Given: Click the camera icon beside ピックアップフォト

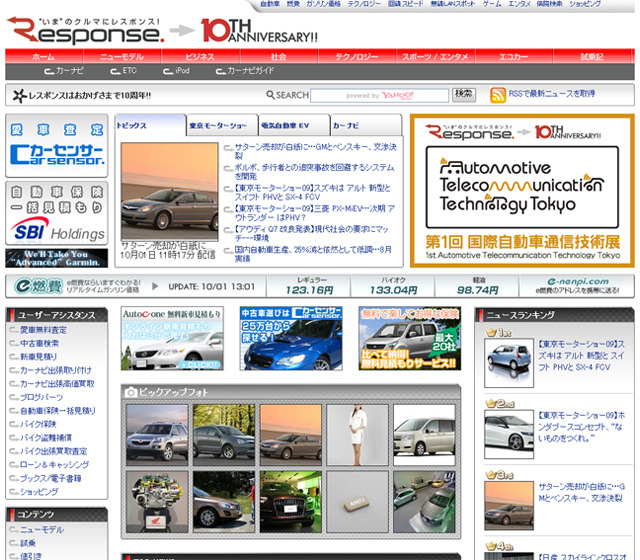Looking at the screenshot, I should 131,392.
